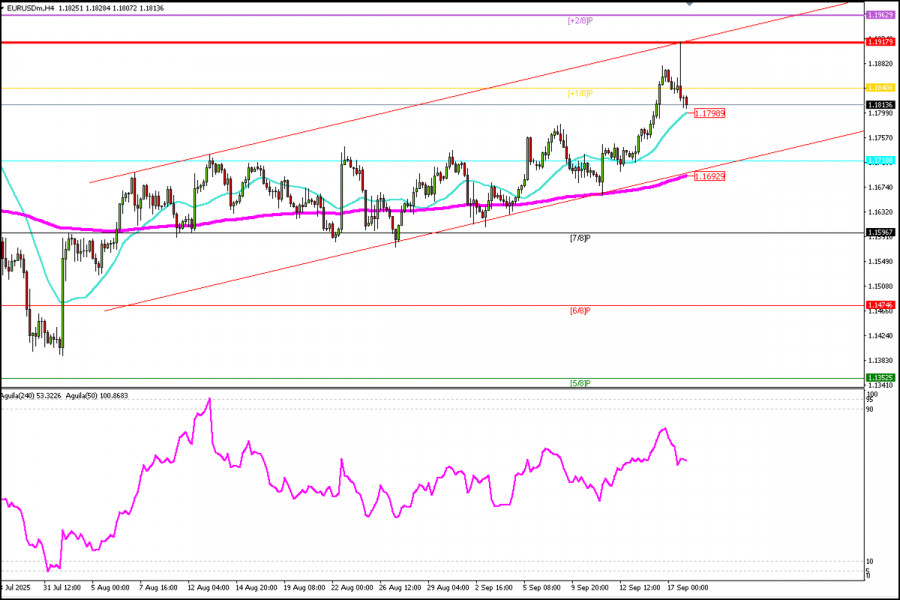Click the Aguila(240) 53.3226 indicator label
The height and width of the screenshot is (600, 900).
click(30, 396)
